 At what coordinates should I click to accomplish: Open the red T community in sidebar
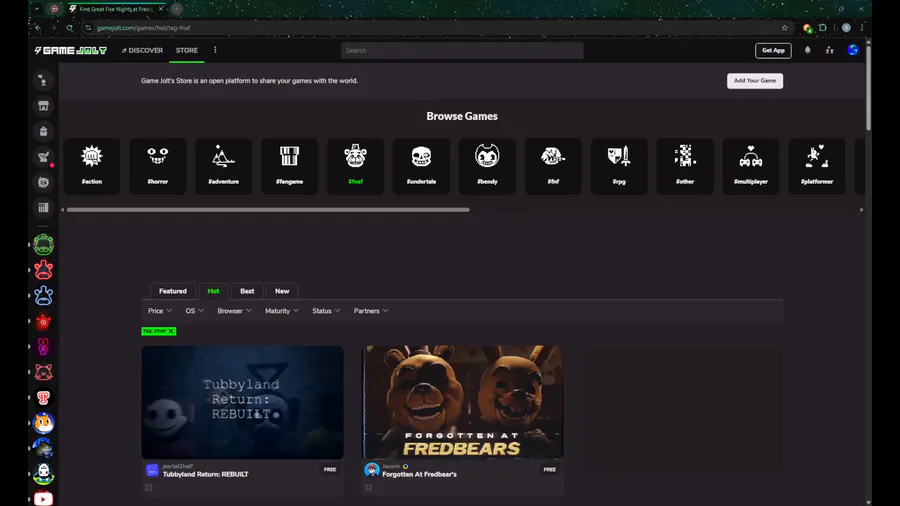(43, 398)
